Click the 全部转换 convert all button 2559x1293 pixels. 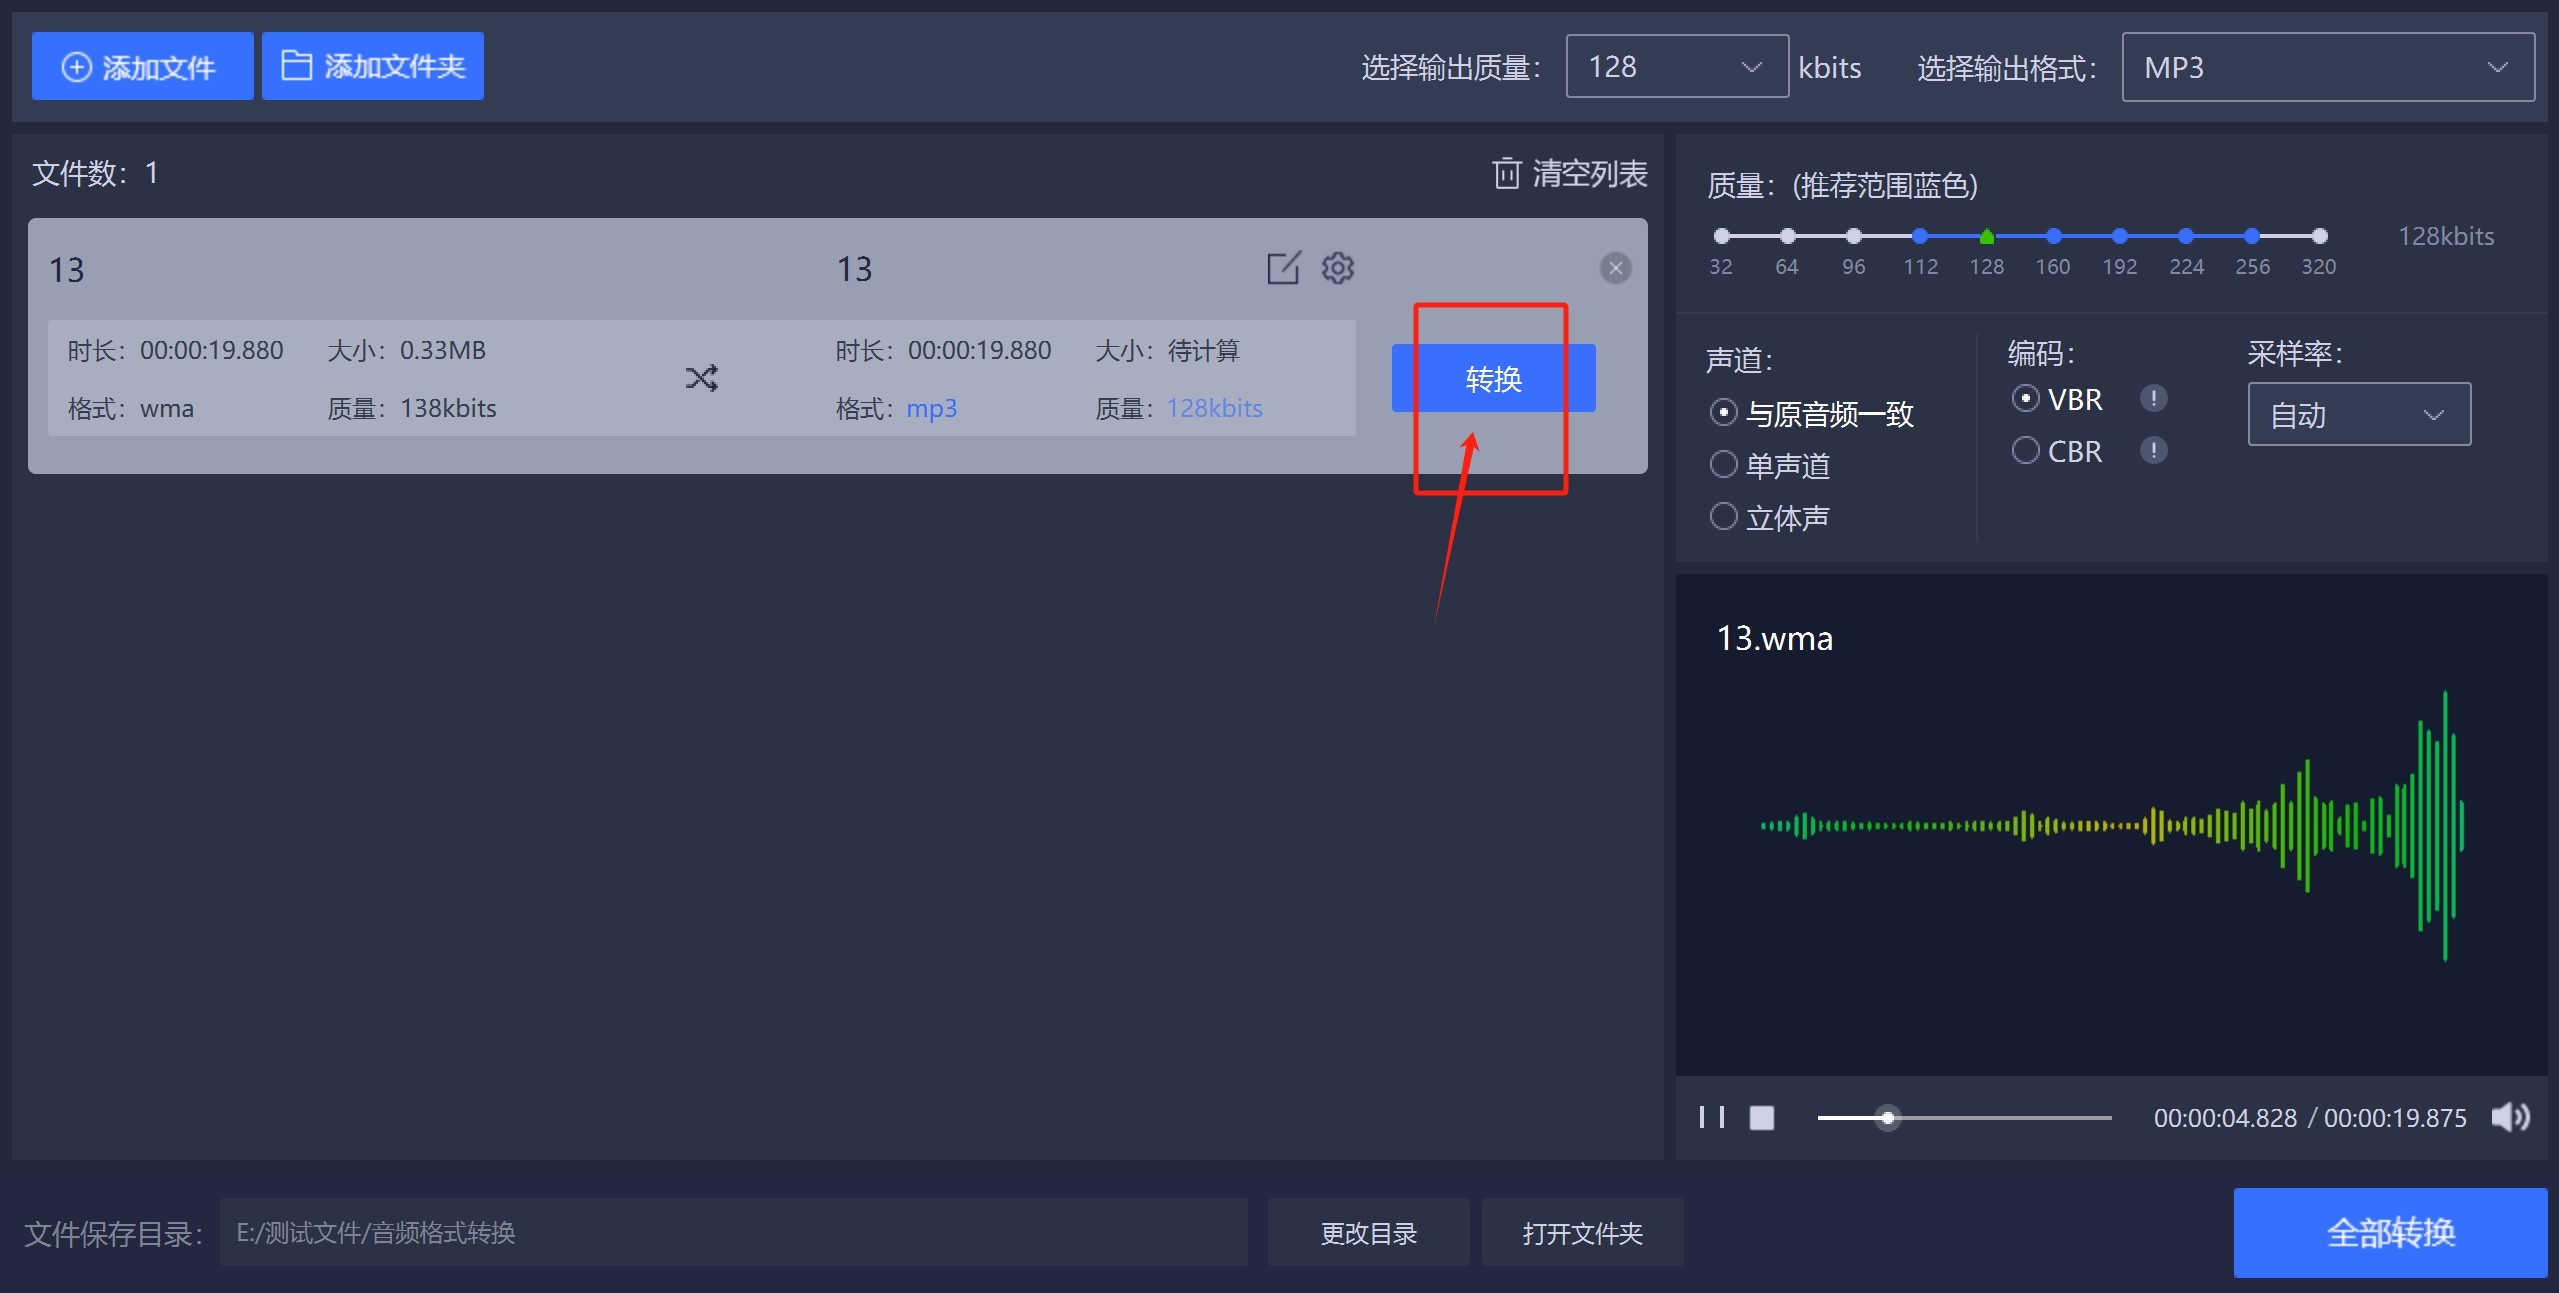(2389, 1232)
